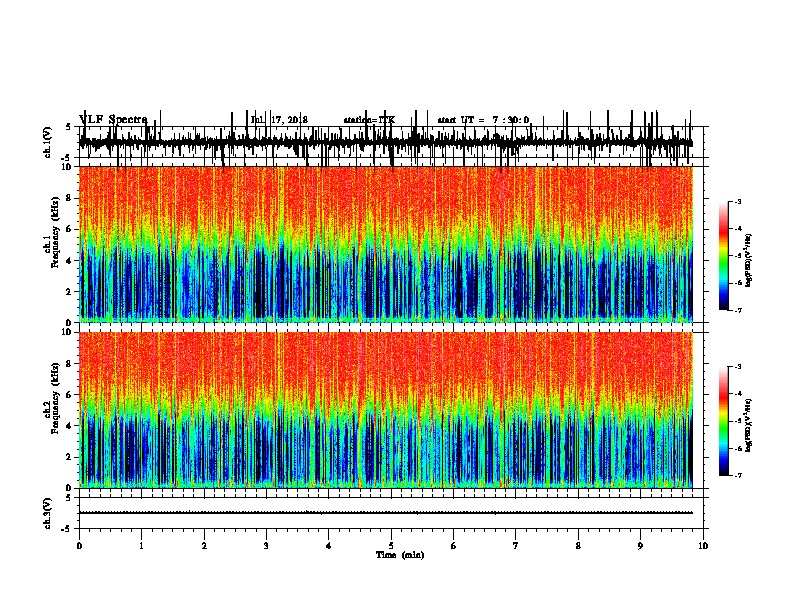The image size is (792, 612).
Task: Click the date text "Jul 17, 2018"
Action: click(279, 120)
